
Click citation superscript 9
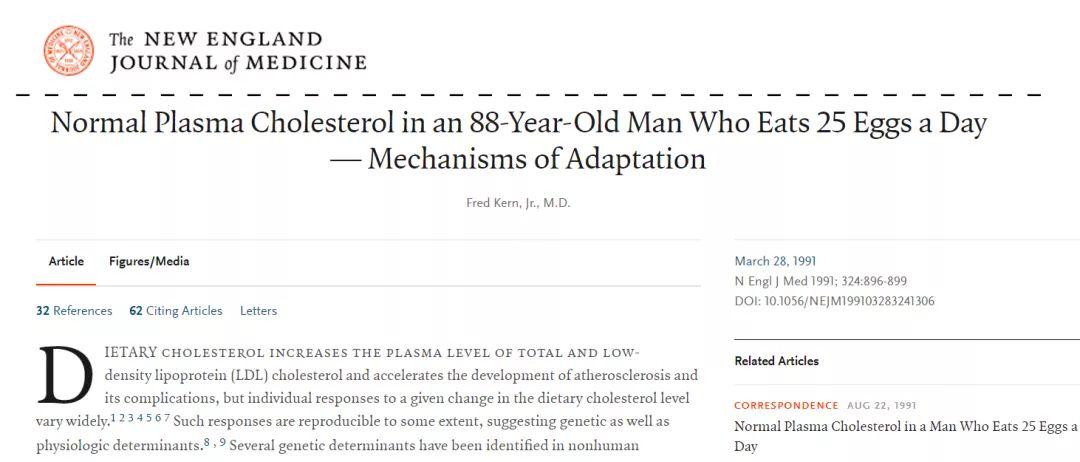(x=222, y=443)
